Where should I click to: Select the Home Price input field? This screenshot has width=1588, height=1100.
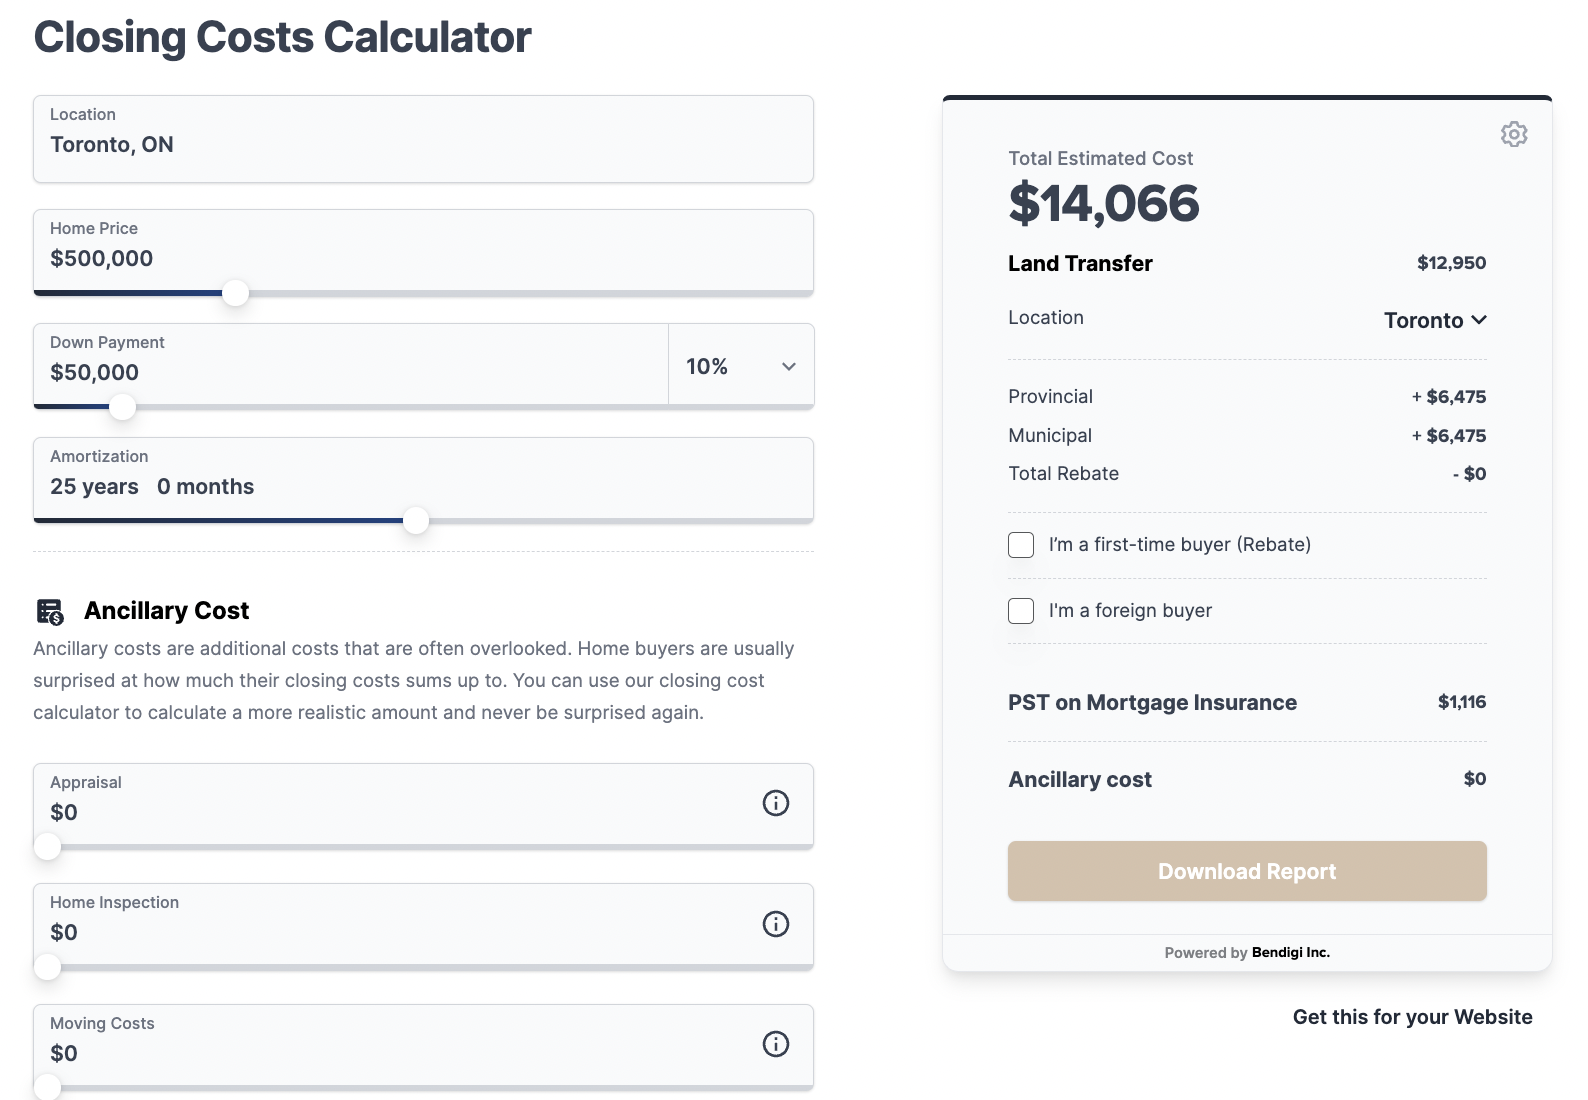coord(300,252)
